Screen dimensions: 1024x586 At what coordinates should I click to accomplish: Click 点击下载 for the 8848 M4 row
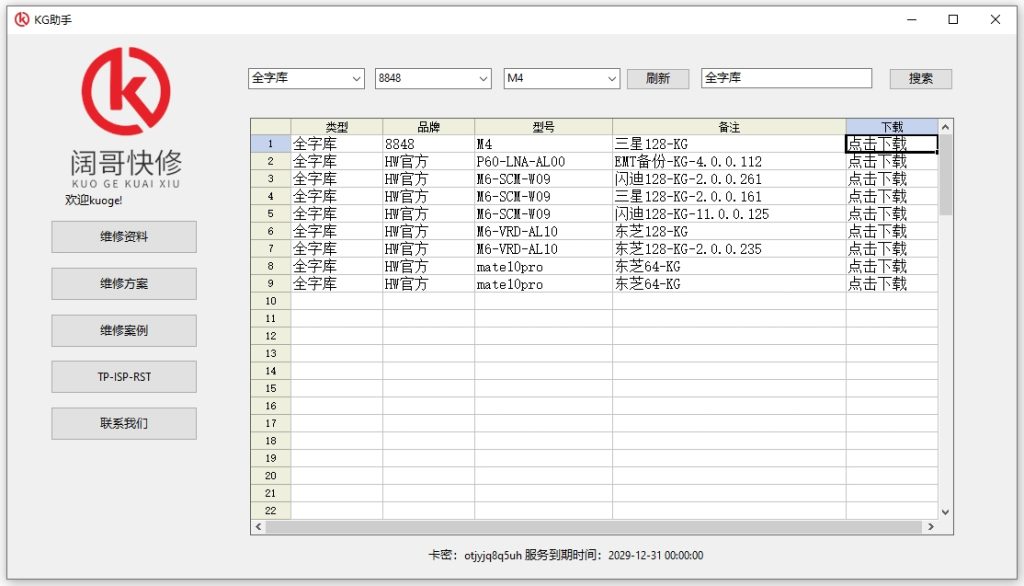click(891, 144)
